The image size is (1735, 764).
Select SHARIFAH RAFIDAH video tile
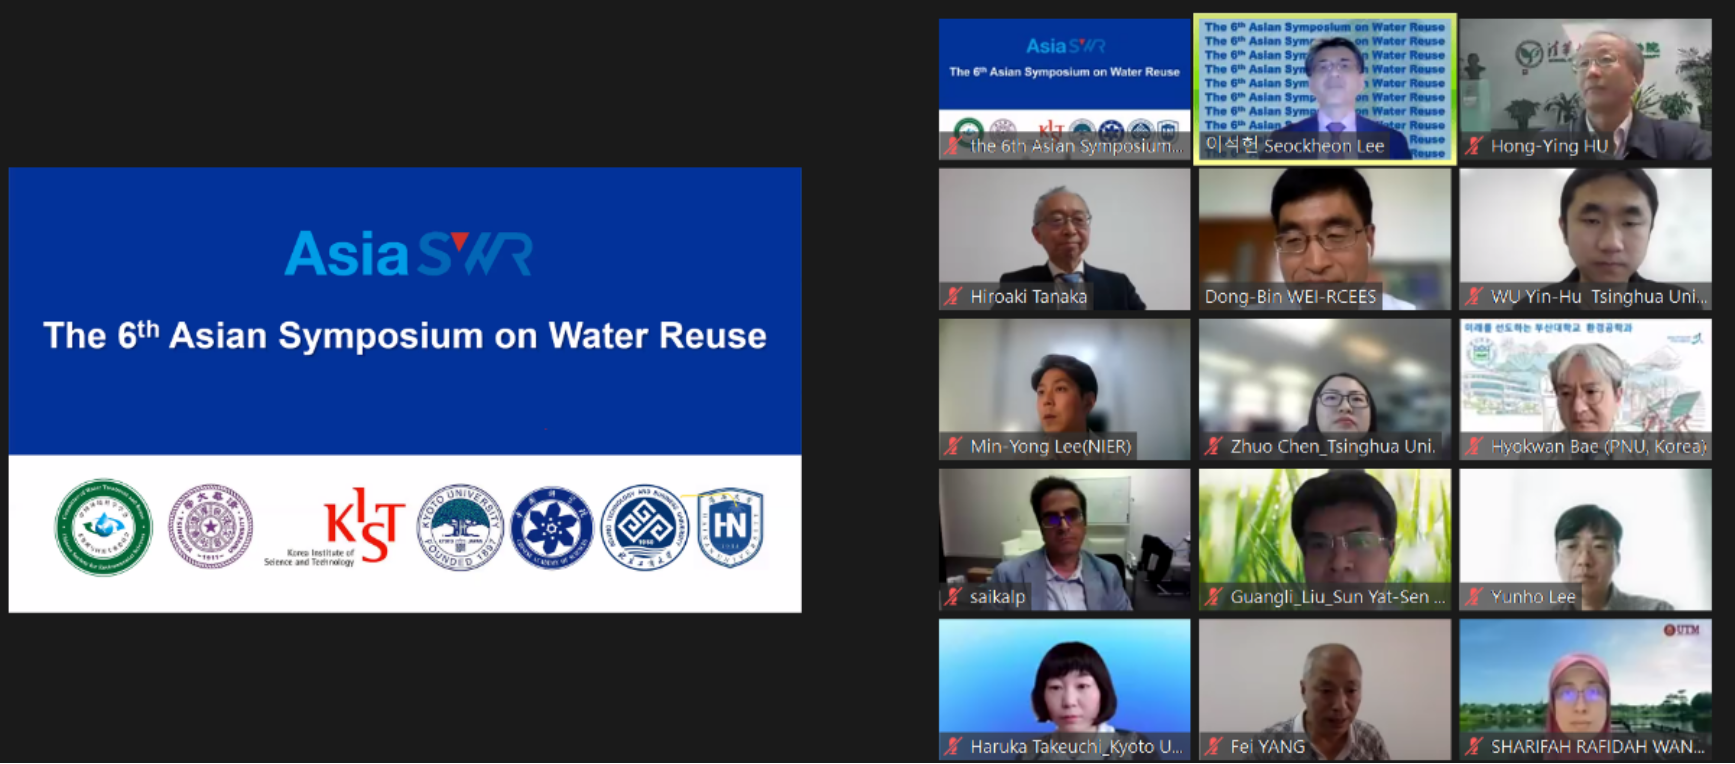point(1584,688)
